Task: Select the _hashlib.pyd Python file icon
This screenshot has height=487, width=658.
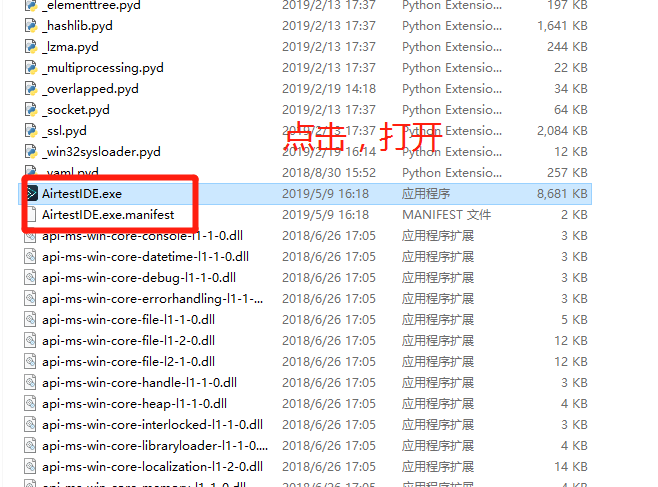Action: (x=31, y=26)
